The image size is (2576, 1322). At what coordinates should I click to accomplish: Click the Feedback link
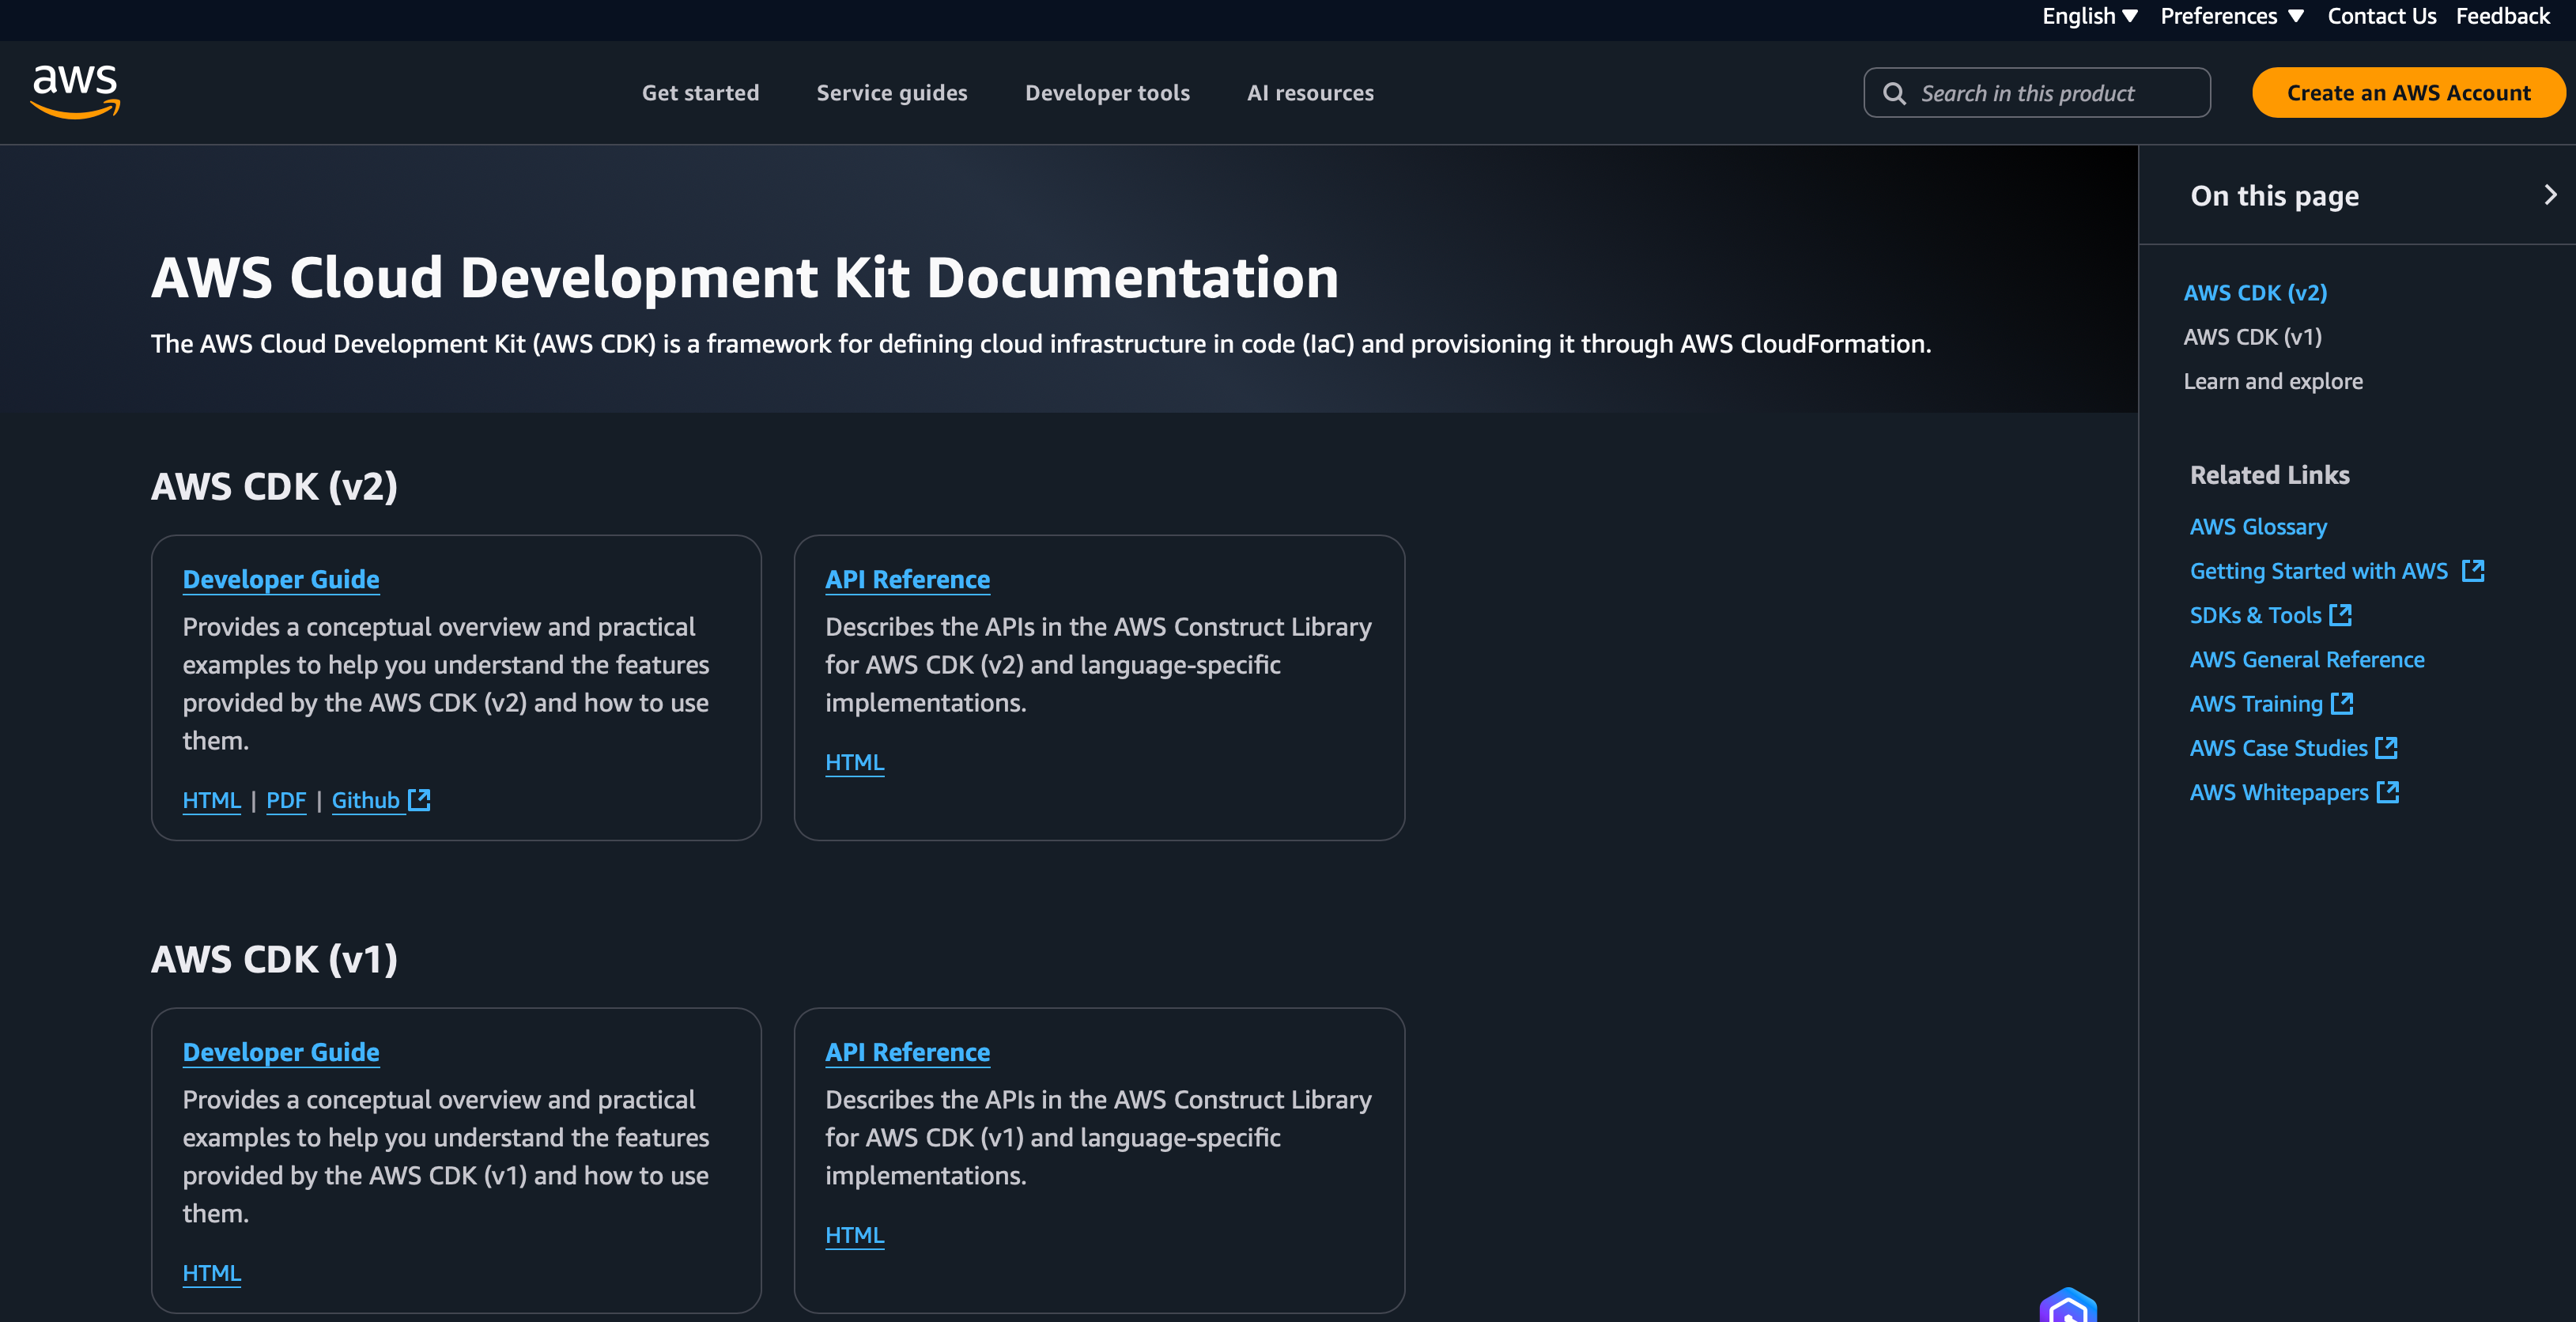tap(2503, 16)
